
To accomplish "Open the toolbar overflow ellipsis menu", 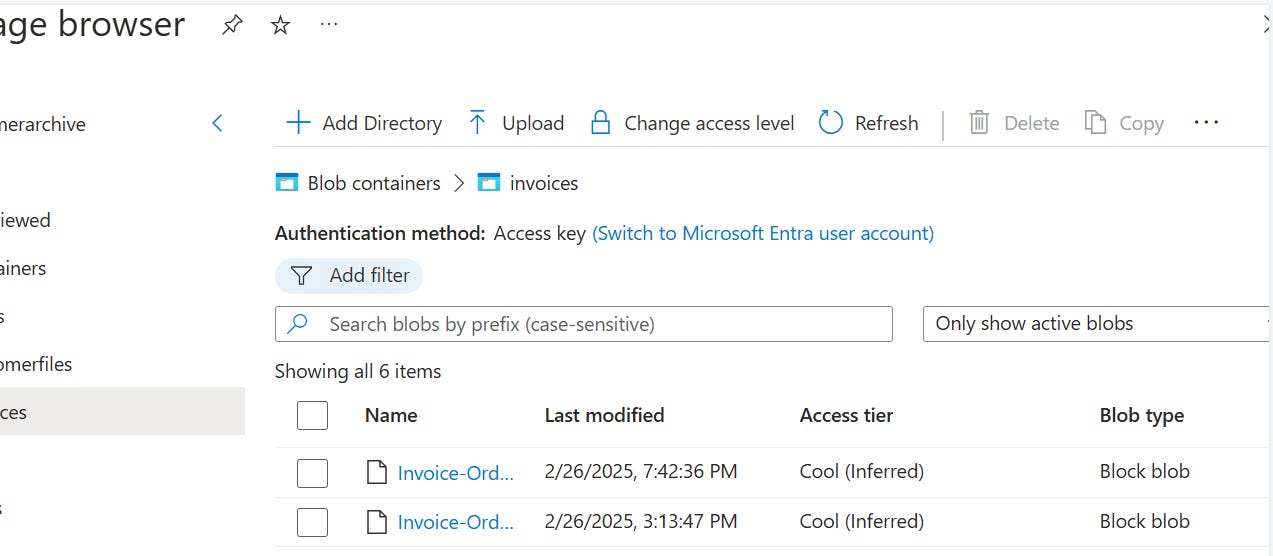I will click(x=1206, y=123).
